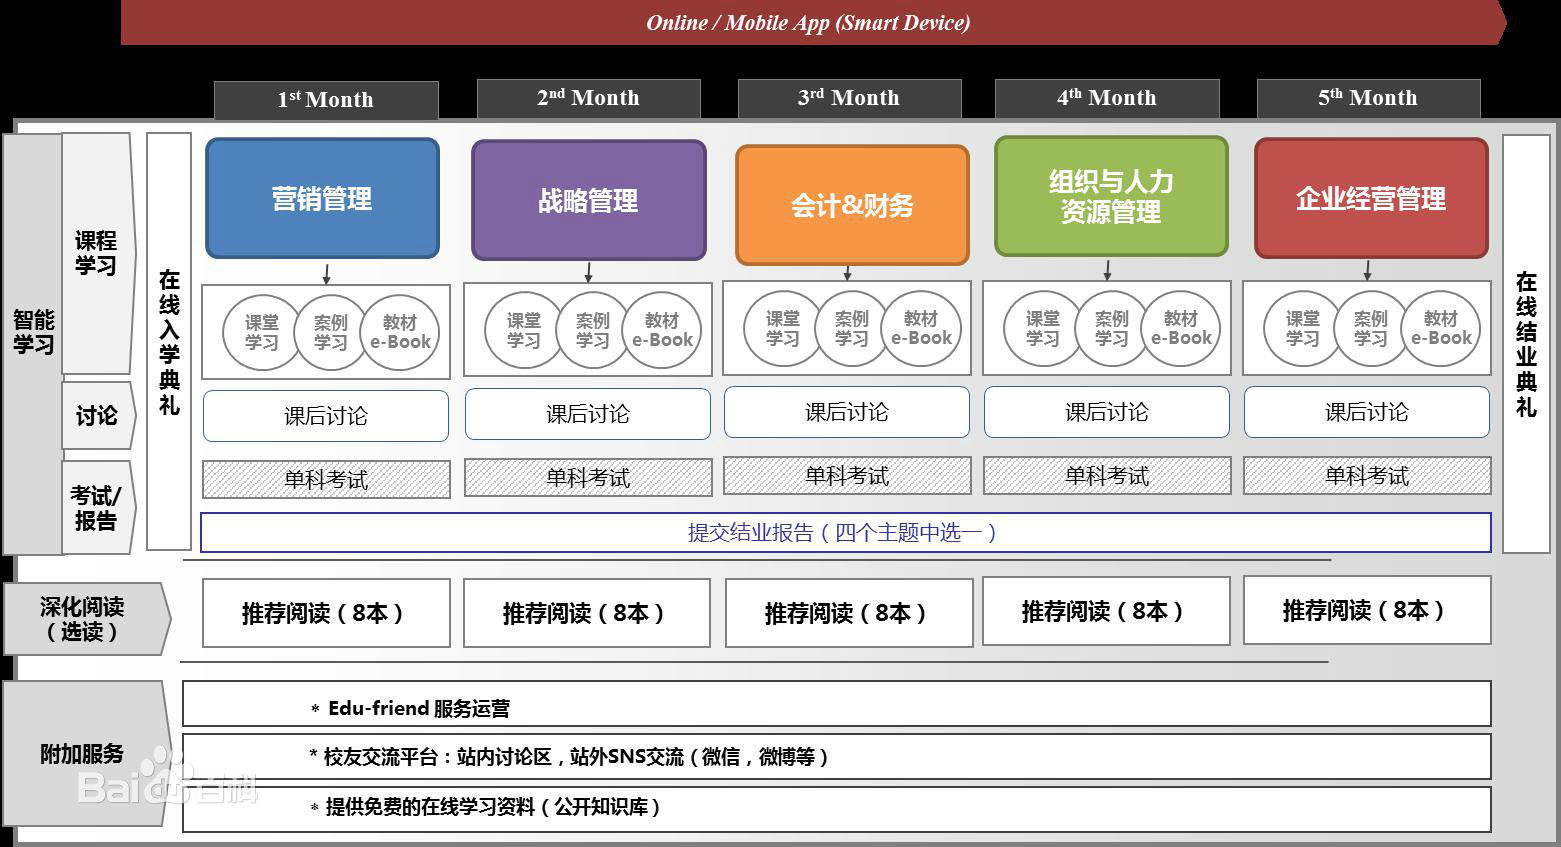Select 教材e-Book circle under 战略管理
Image resolution: width=1561 pixels, height=847 pixels.
click(662, 331)
